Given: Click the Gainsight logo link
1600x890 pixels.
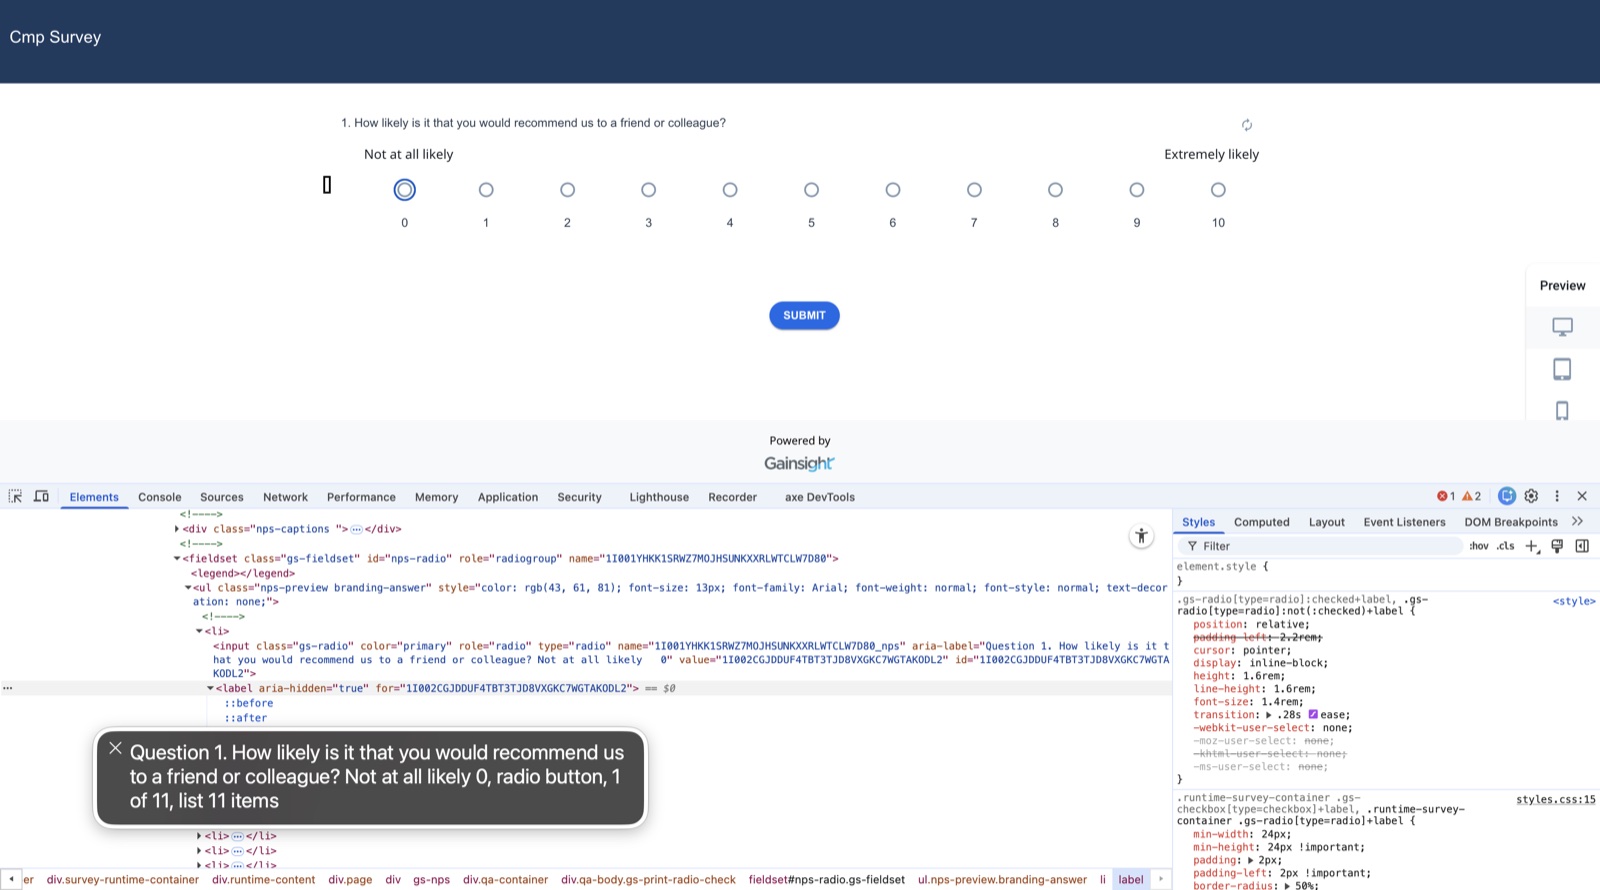Looking at the screenshot, I should [799, 463].
